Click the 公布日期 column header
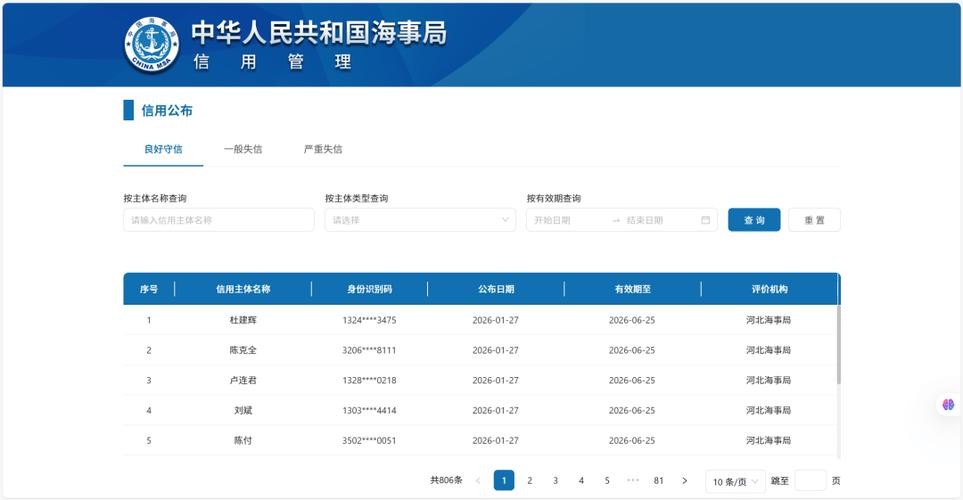This screenshot has height=500, width=963. coord(496,289)
